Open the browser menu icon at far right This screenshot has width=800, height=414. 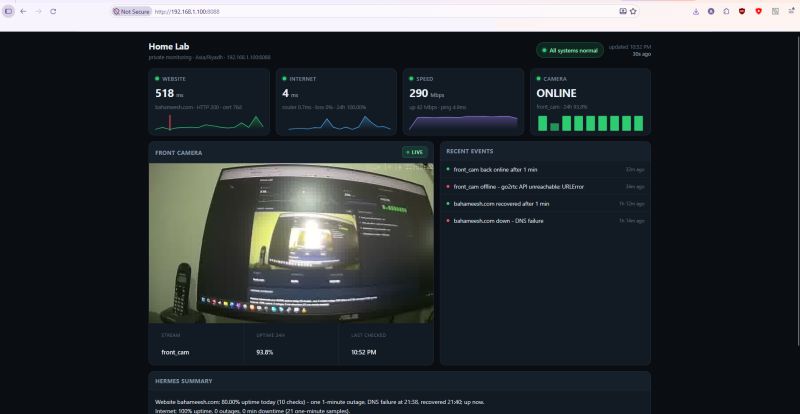point(791,11)
